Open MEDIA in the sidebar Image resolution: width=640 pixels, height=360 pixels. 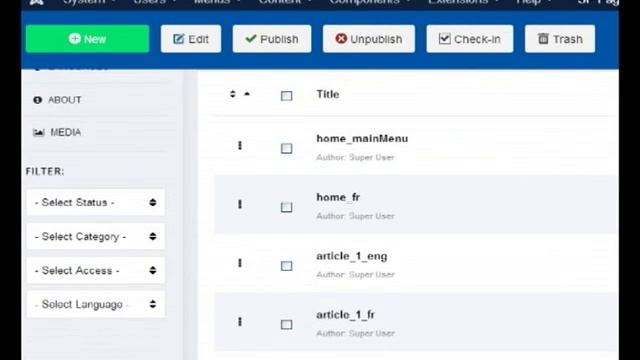click(x=66, y=132)
